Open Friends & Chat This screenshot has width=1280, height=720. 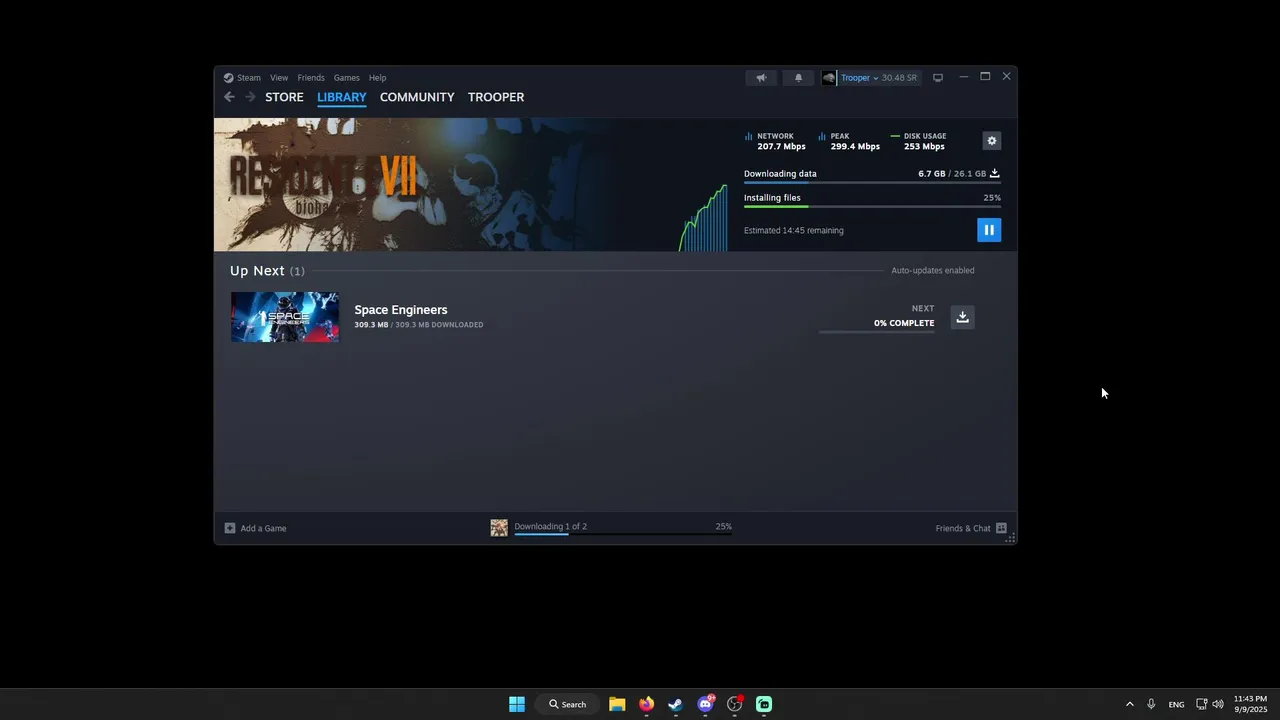point(963,528)
